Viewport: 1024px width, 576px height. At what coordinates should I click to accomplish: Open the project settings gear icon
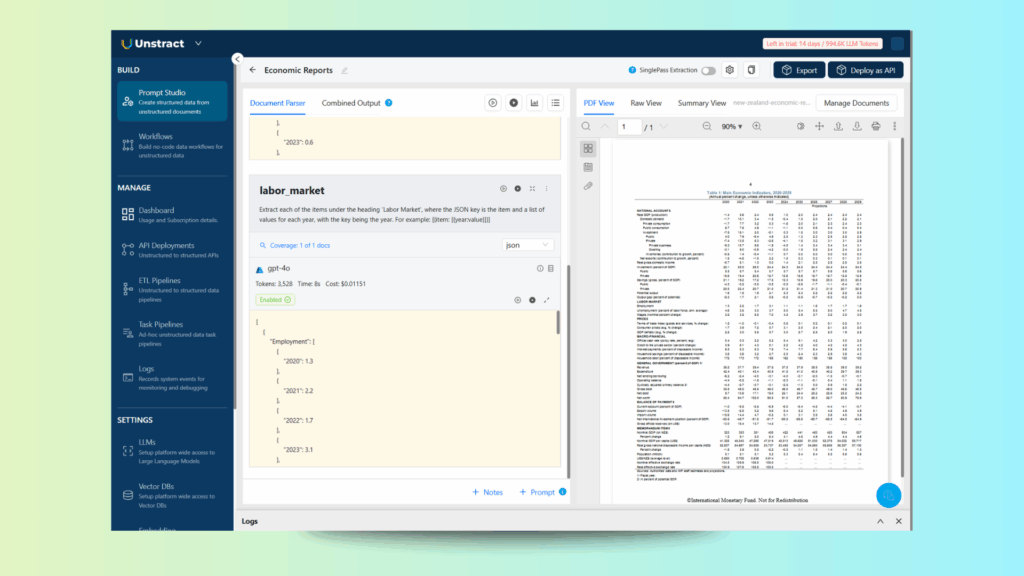[x=730, y=70]
